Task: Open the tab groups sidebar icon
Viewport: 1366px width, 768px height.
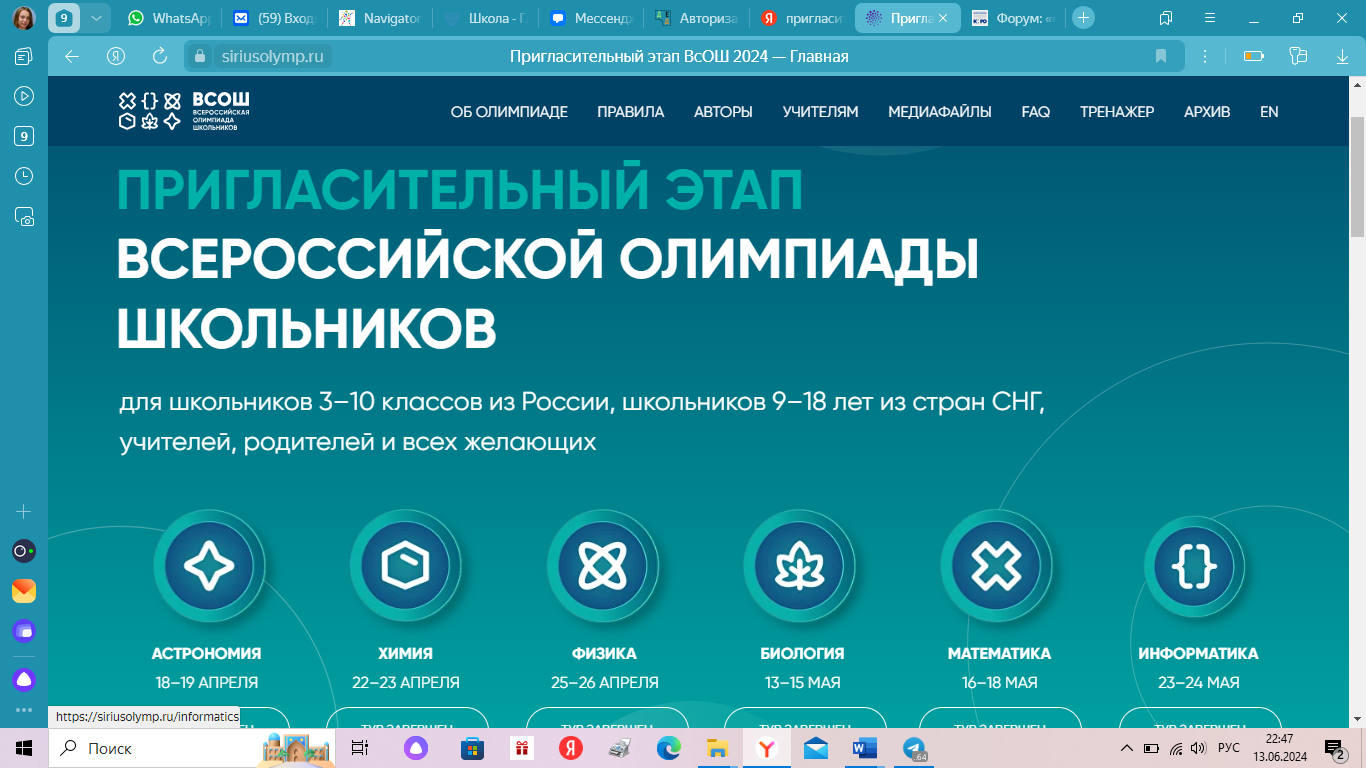Action: coord(24,56)
